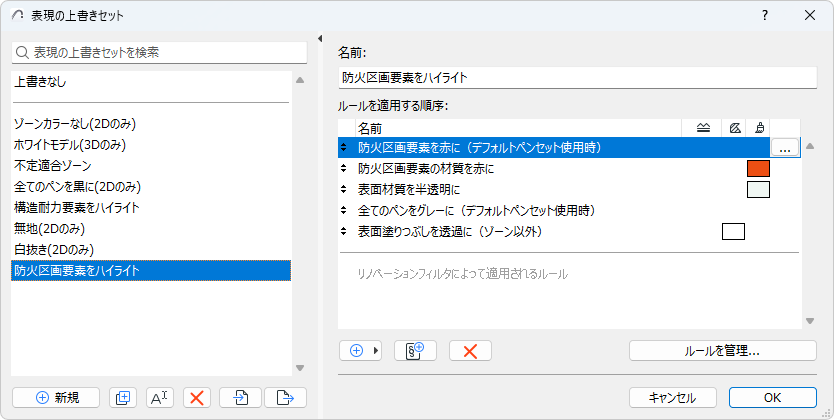Click the orange-red surface color swatch
The width and height of the screenshot is (834, 420).
pyautogui.click(x=757, y=169)
